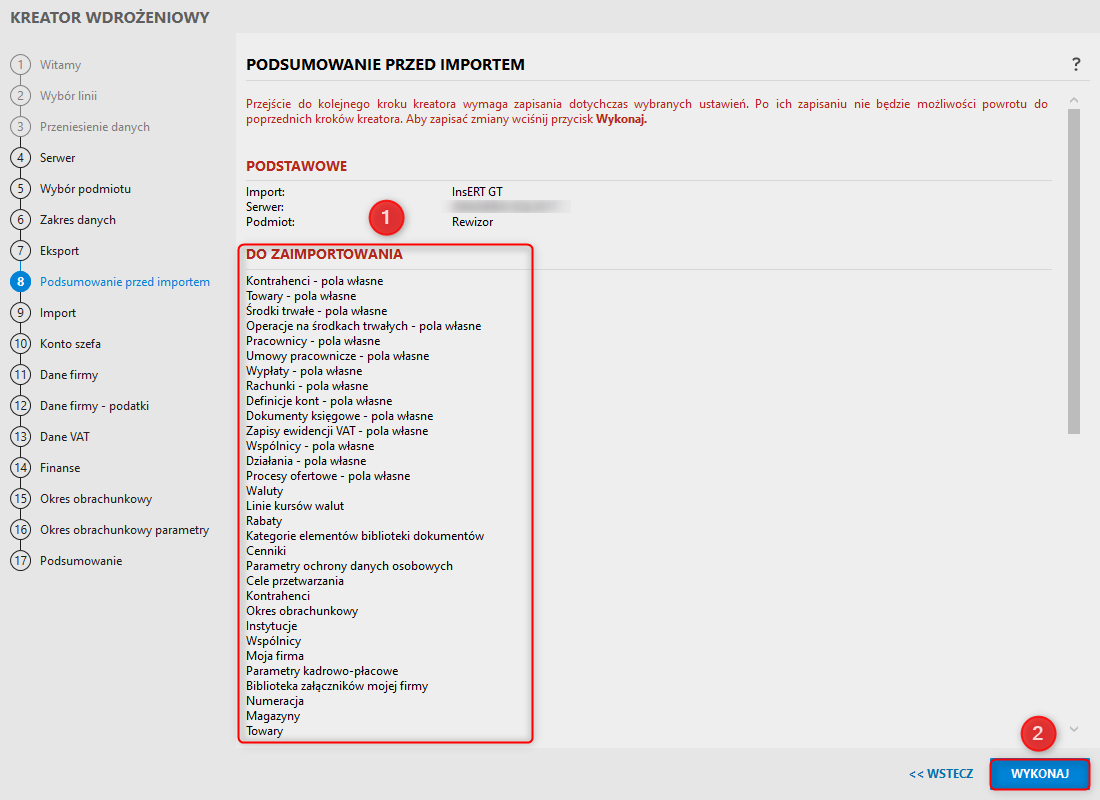Click step 17 circle icon for Podsumowanie
Viewport: 1100px width, 800px height.
coord(20,561)
